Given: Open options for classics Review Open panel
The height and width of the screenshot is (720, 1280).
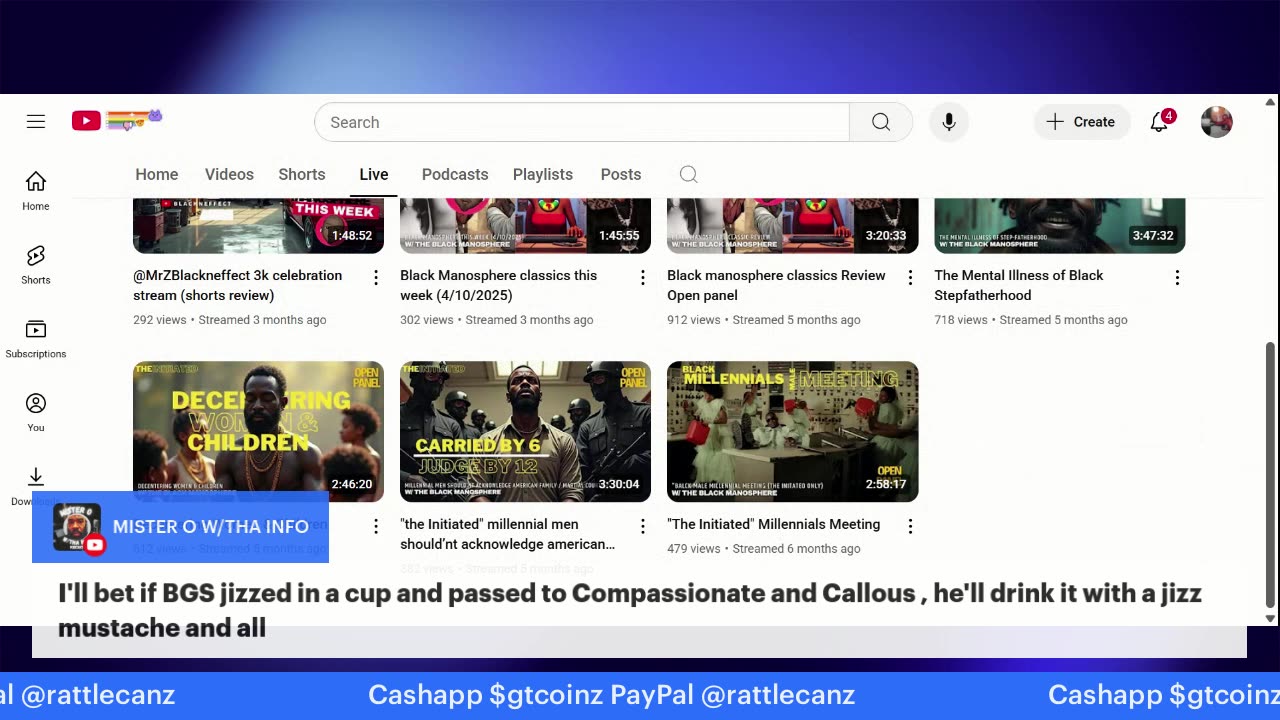Looking at the screenshot, I should (910, 277).
